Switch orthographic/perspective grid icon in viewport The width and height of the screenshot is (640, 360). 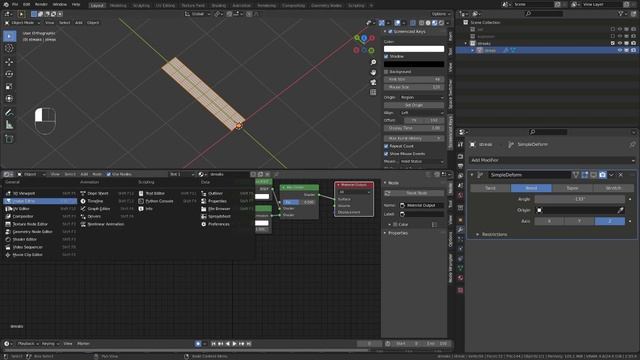373,92
